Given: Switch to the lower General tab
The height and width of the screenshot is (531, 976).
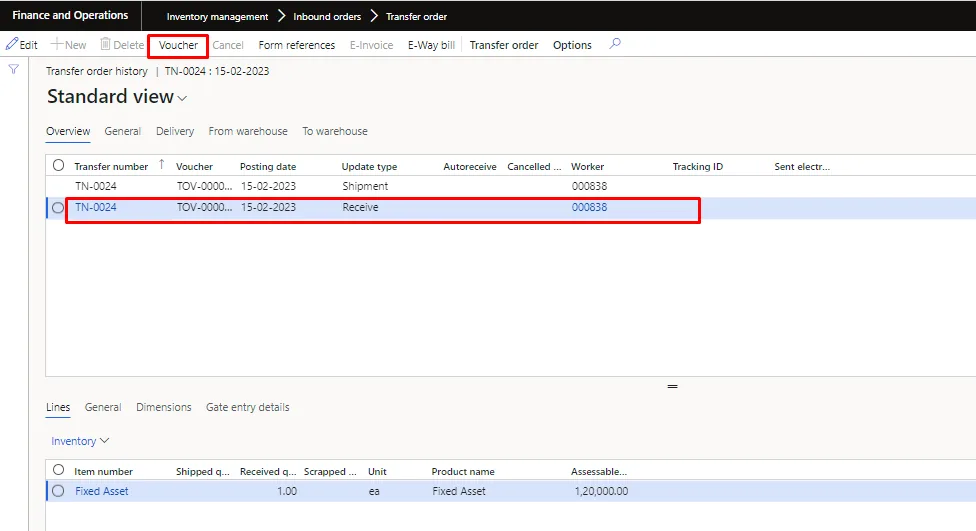Looking at the screenshot, I should (103, 407).
